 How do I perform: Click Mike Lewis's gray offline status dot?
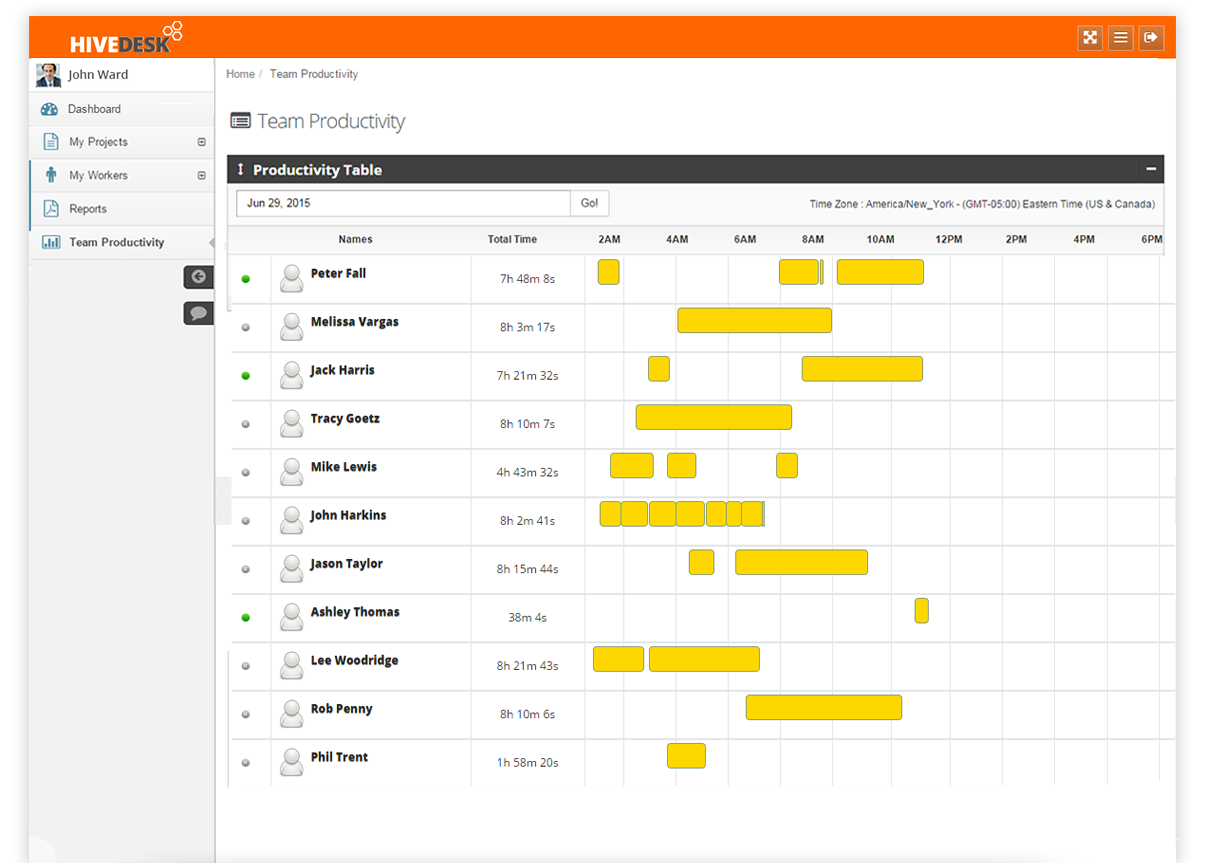click(x=246, y=473)
